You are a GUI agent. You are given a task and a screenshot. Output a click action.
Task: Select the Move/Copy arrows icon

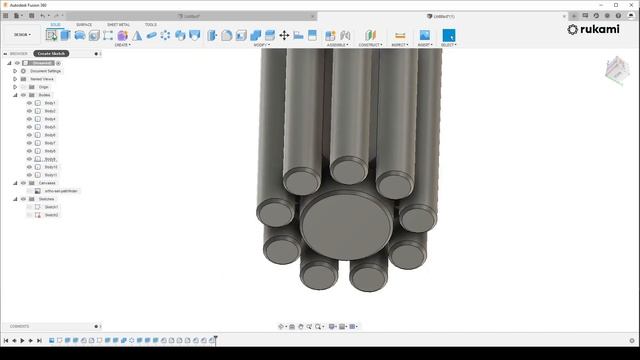coord(284,36)
